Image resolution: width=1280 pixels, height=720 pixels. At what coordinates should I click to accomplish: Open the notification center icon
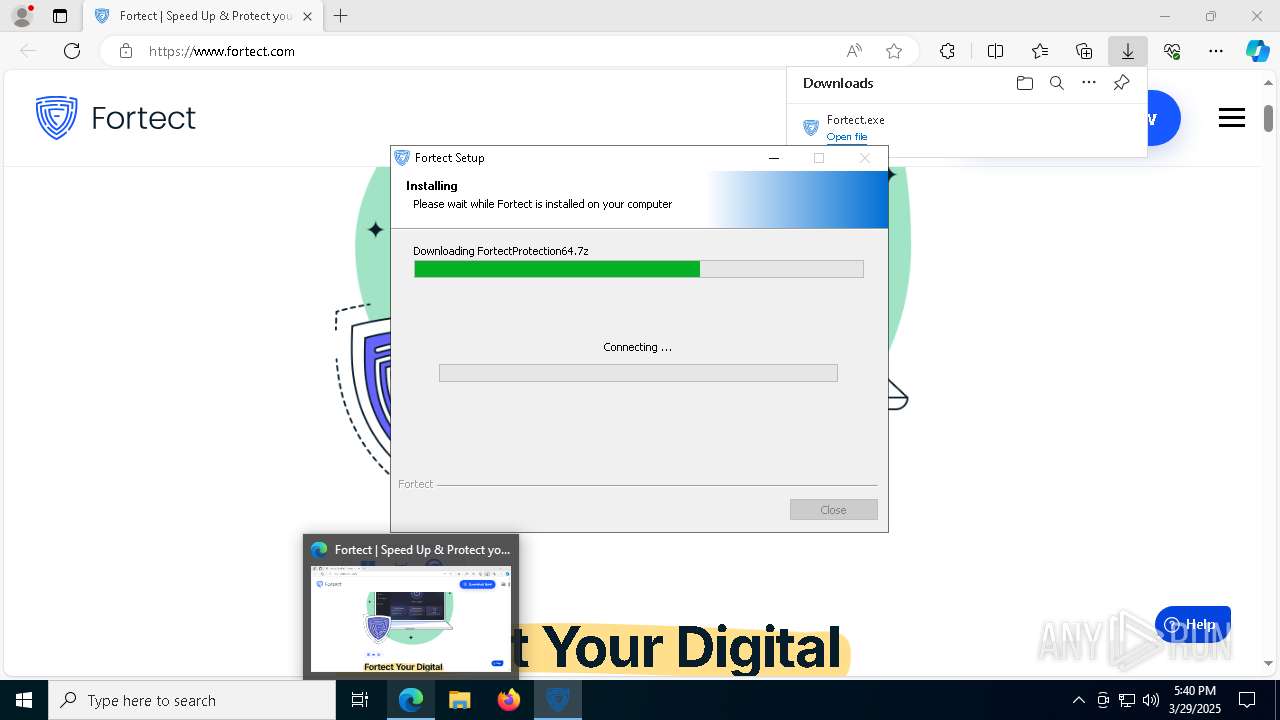1247,700
